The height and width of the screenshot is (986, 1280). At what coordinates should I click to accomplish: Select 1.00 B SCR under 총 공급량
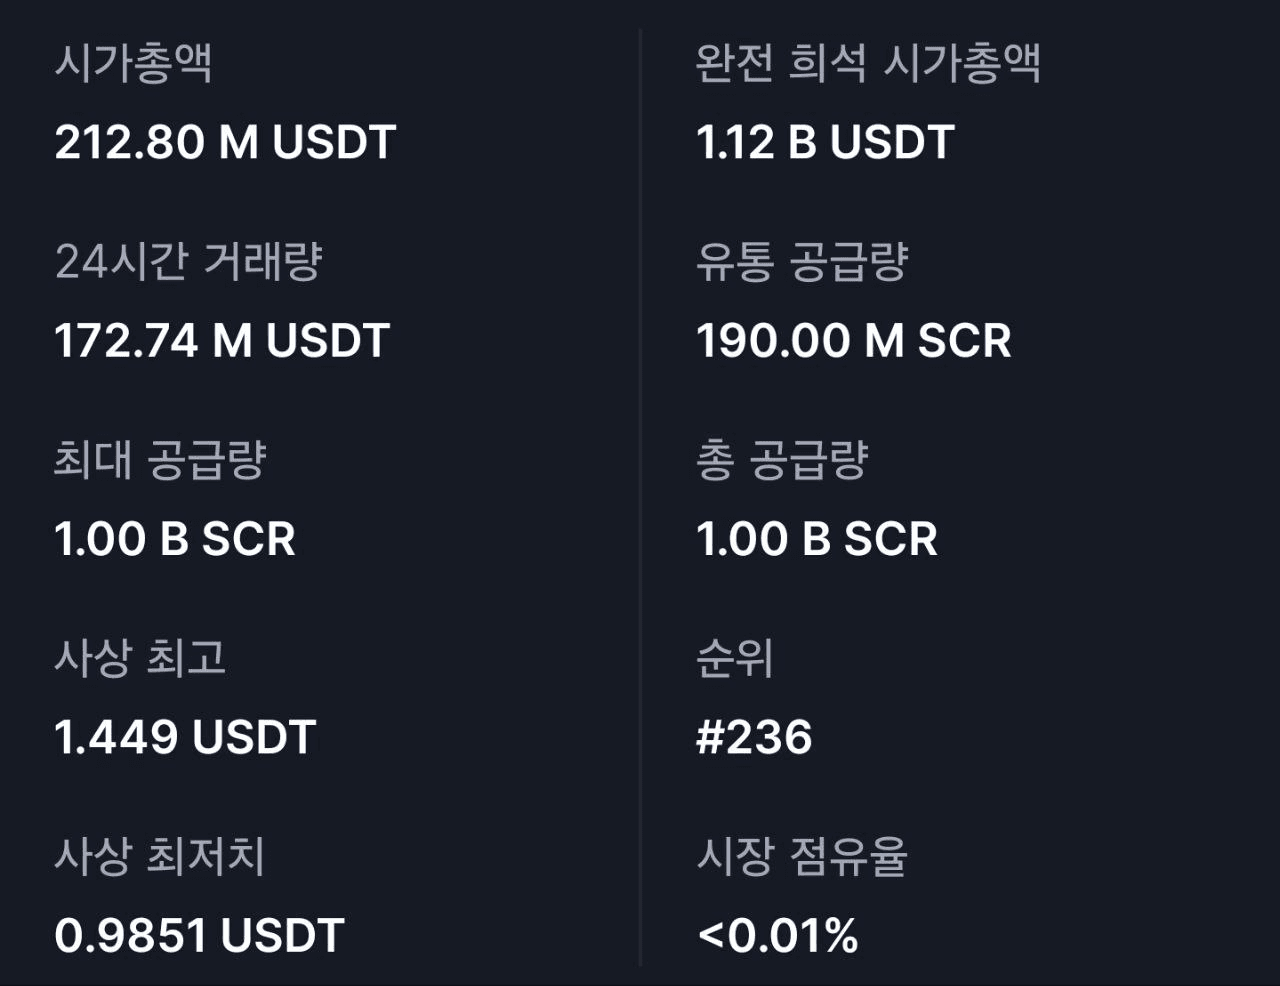tap(817, 539)
